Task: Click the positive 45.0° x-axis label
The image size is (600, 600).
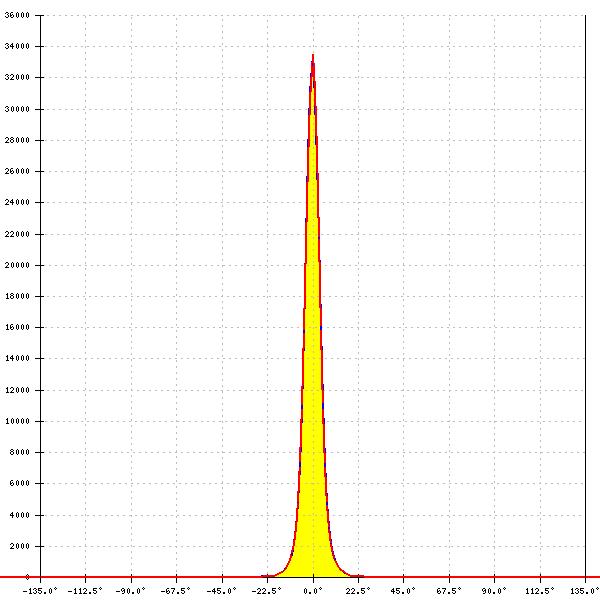Action: pos(403,591)
